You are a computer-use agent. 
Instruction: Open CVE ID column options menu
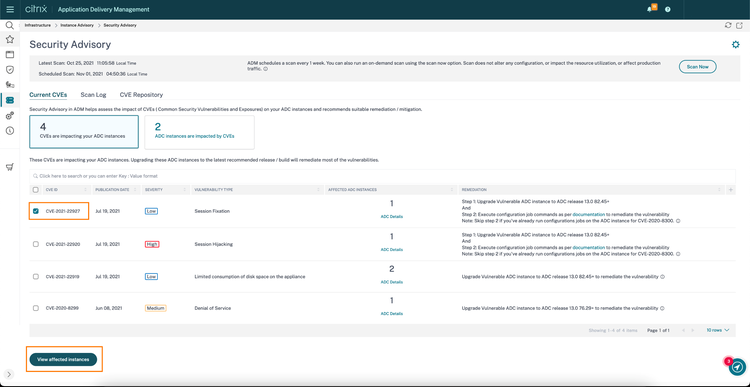[x=86, y=190]
